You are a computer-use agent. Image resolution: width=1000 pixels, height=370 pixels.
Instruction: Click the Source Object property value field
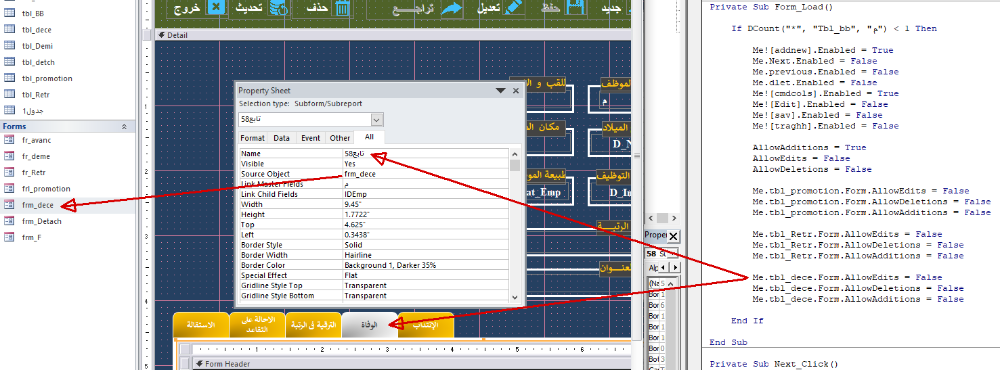(425, 174)
